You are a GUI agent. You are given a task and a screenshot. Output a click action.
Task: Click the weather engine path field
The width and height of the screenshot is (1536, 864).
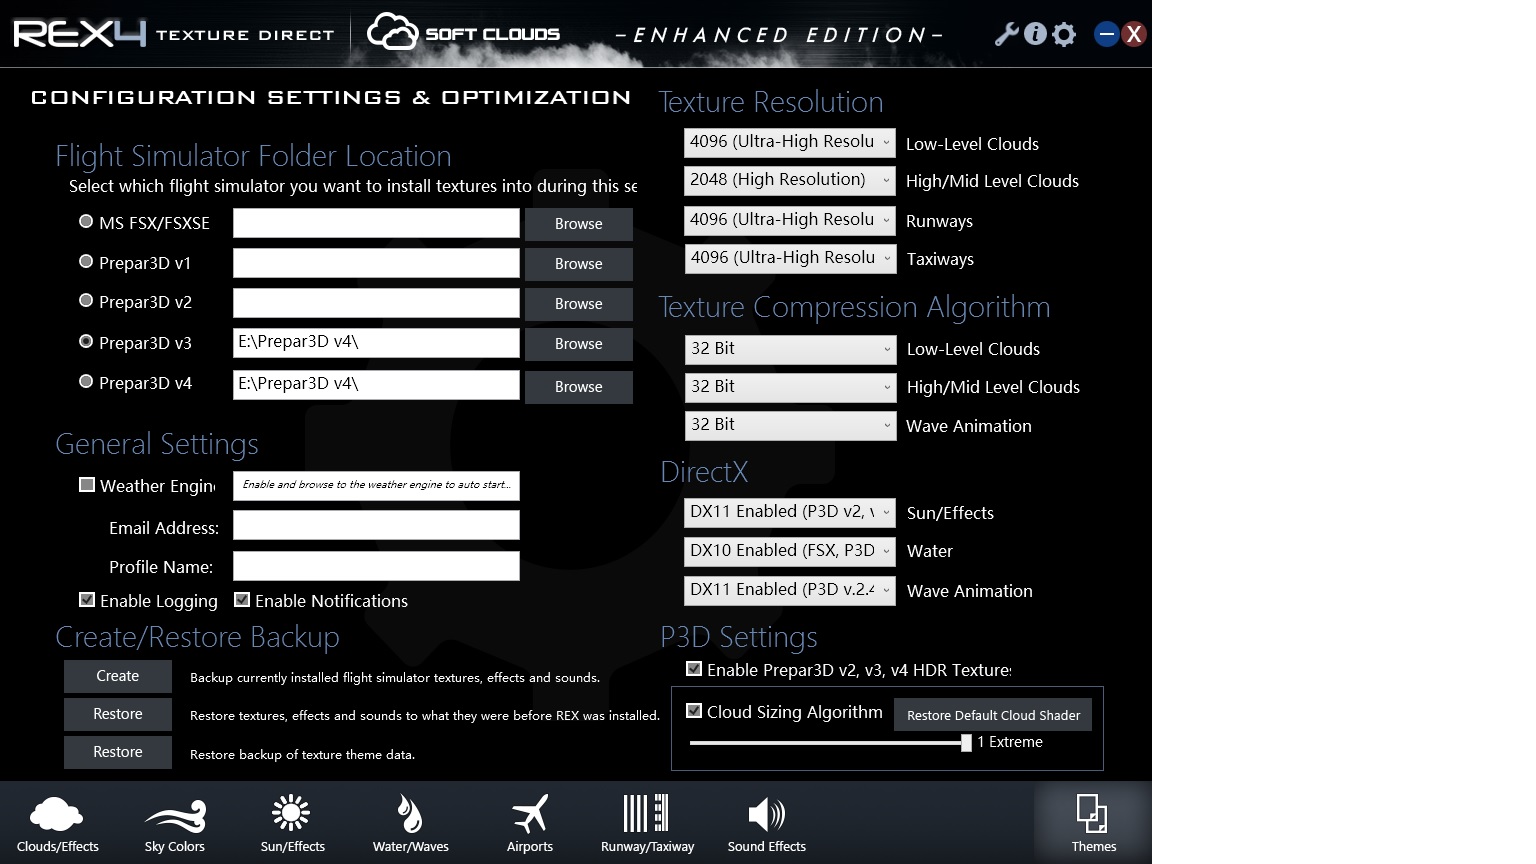click(376, 486)
